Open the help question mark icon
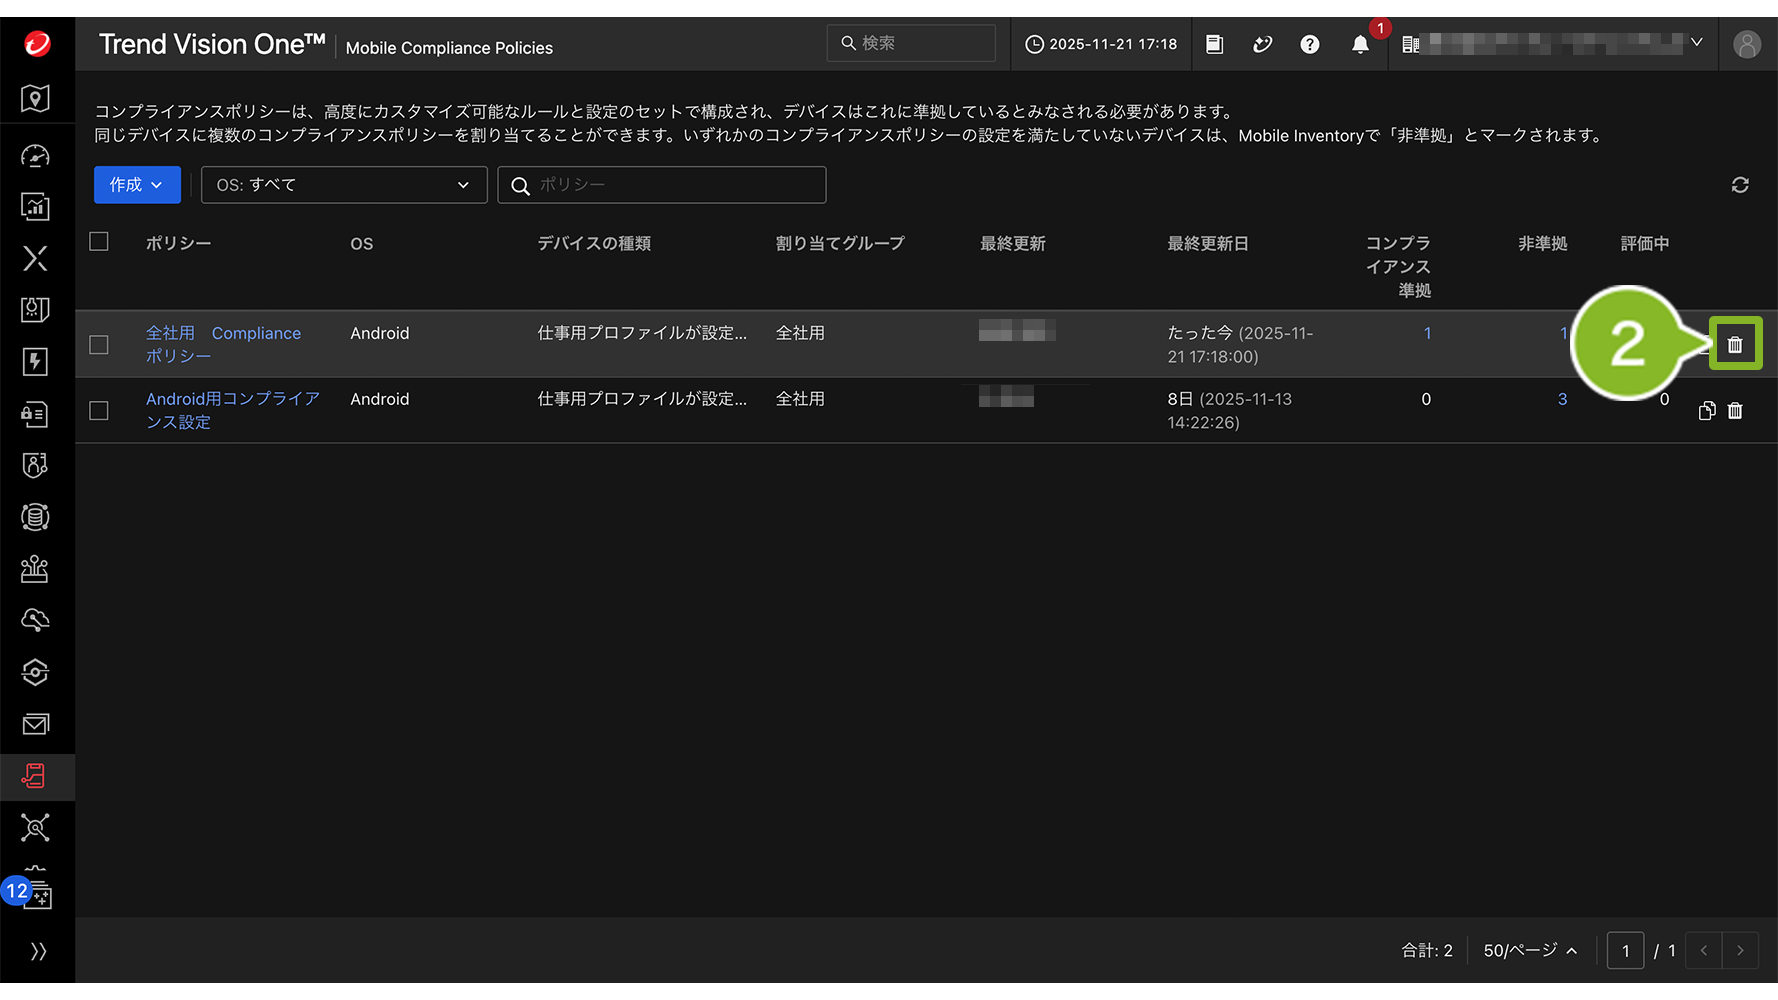1778x1000 pixels. 1309,44
